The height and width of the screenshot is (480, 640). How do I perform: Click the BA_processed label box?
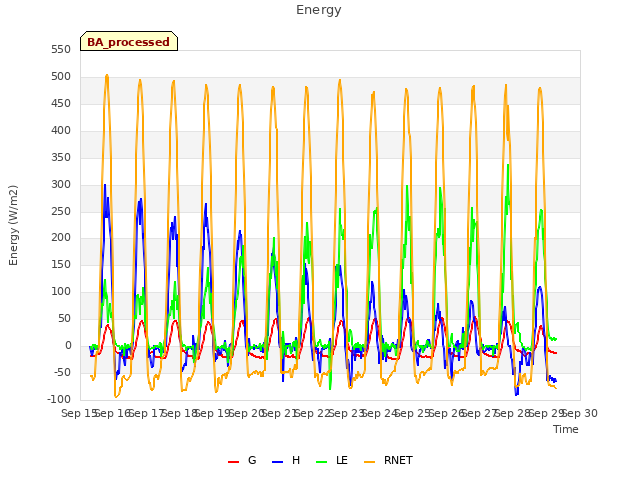point(129,41)
